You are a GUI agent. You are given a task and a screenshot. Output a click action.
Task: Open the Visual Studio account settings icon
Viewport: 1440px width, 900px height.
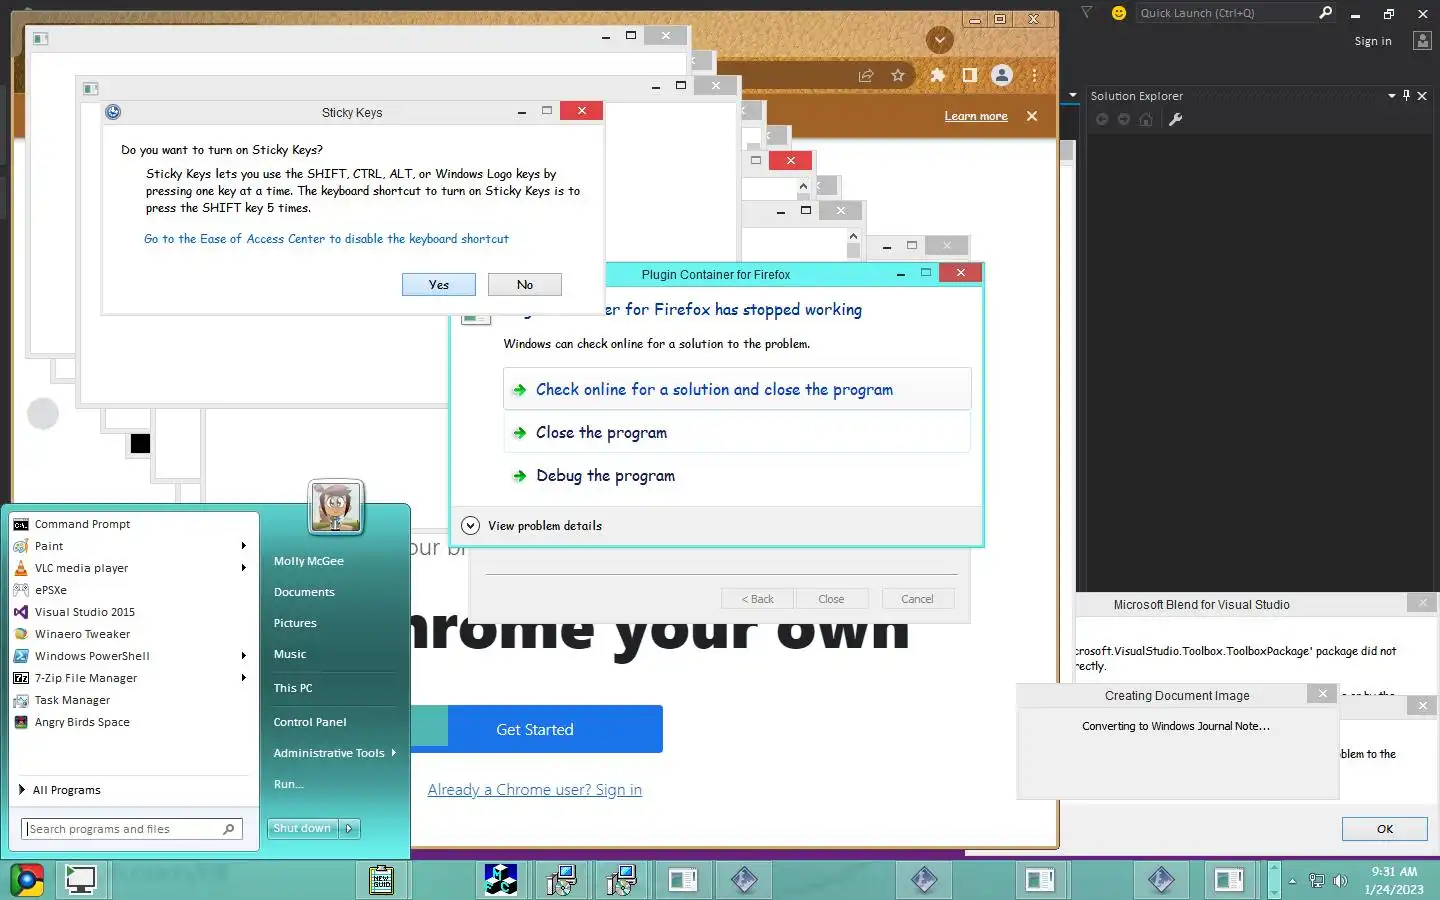pyautogui.click(x=1422, y=41)
